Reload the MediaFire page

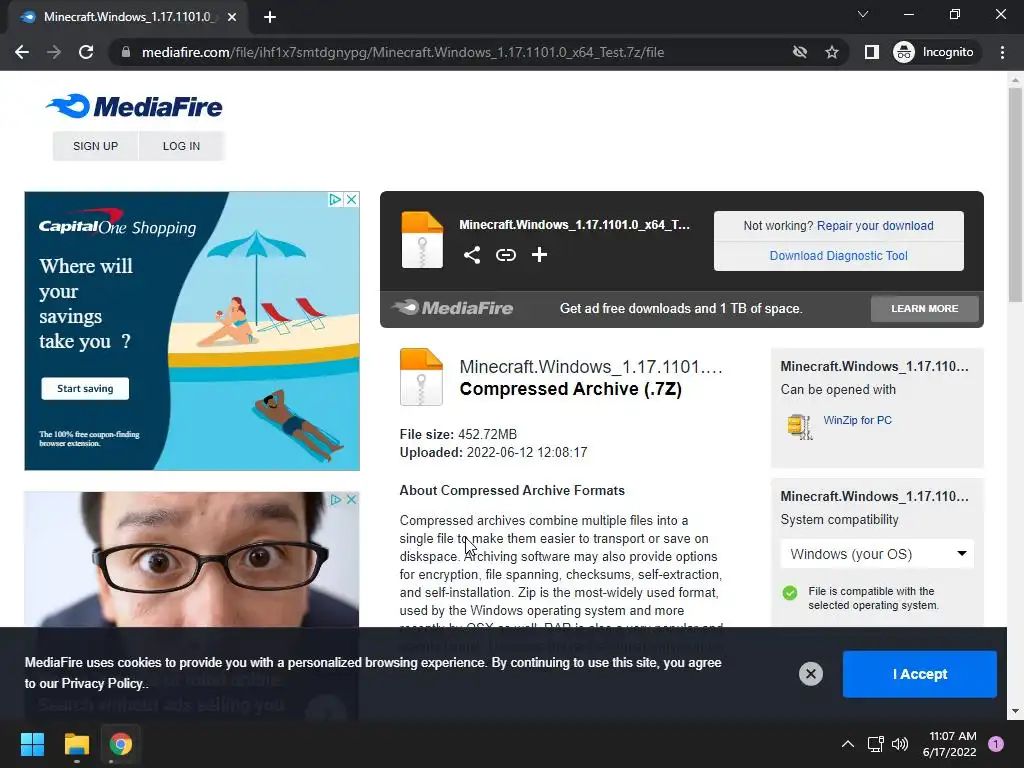(x=86, y=52)
